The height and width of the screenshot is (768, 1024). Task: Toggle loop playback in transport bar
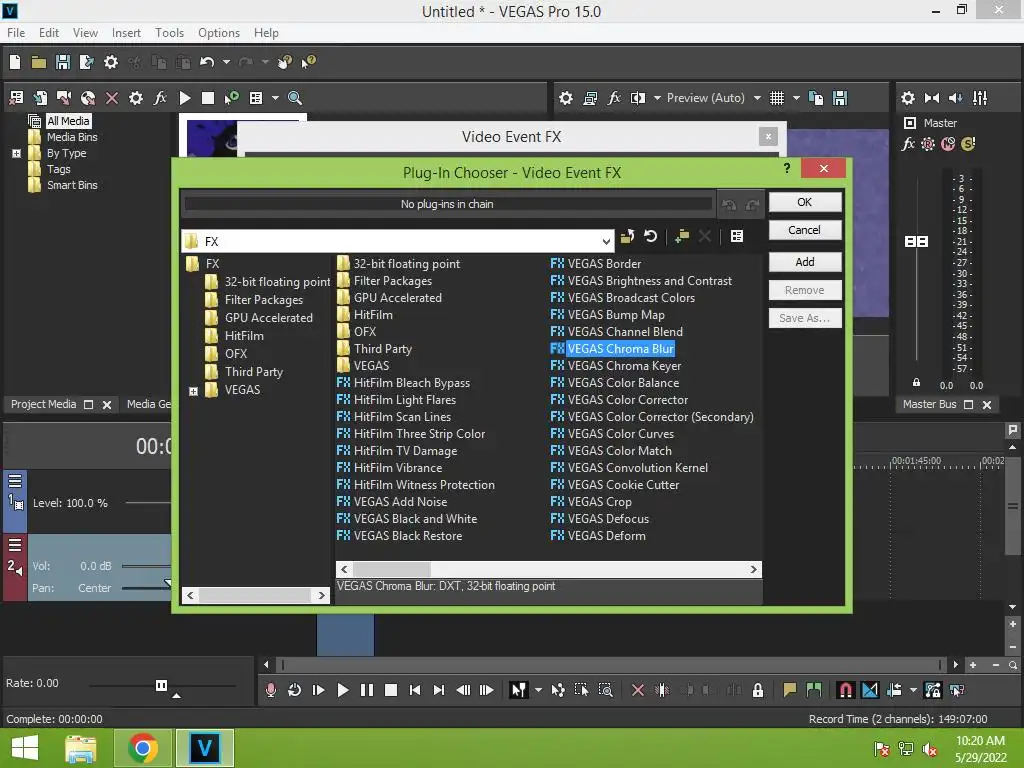(x=295, y=690)
